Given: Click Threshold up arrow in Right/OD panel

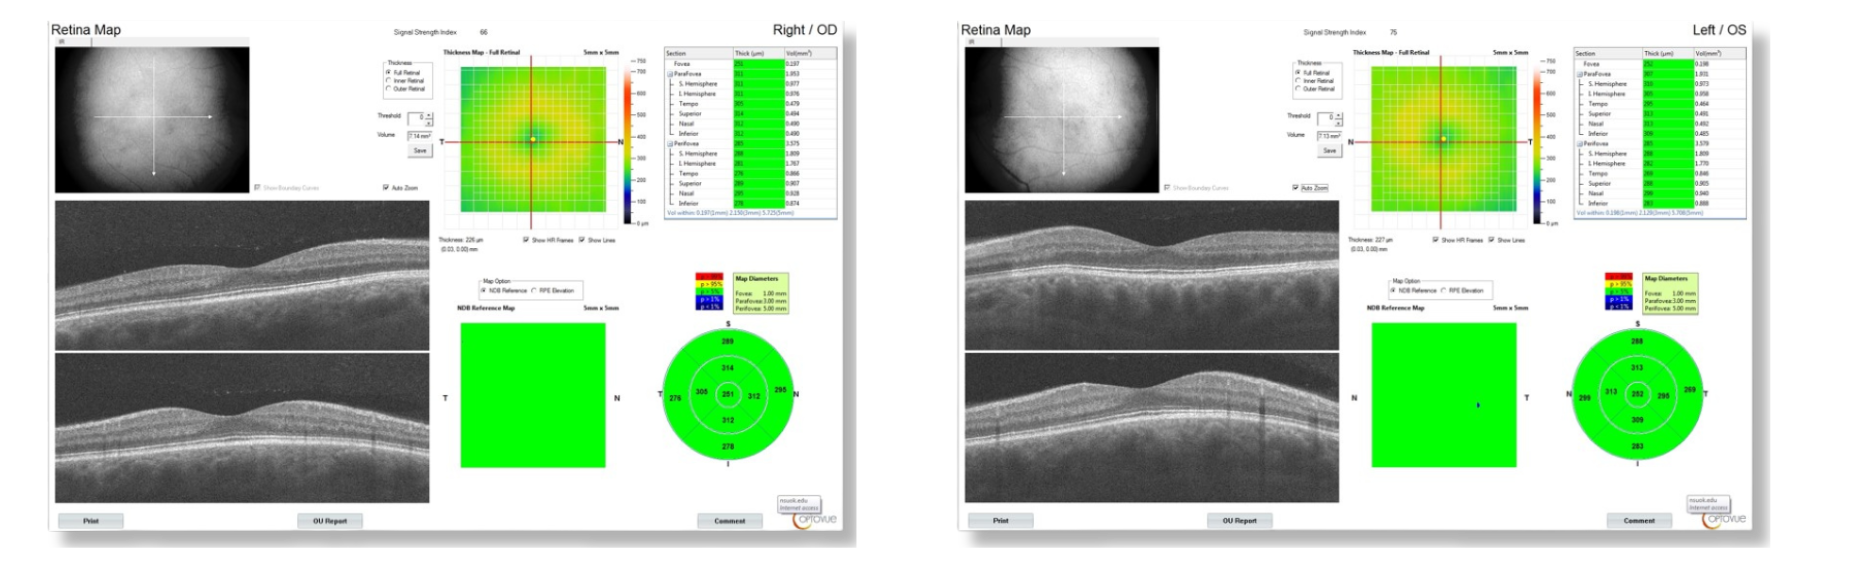Looking at the screenshot, I should point(429,114).
